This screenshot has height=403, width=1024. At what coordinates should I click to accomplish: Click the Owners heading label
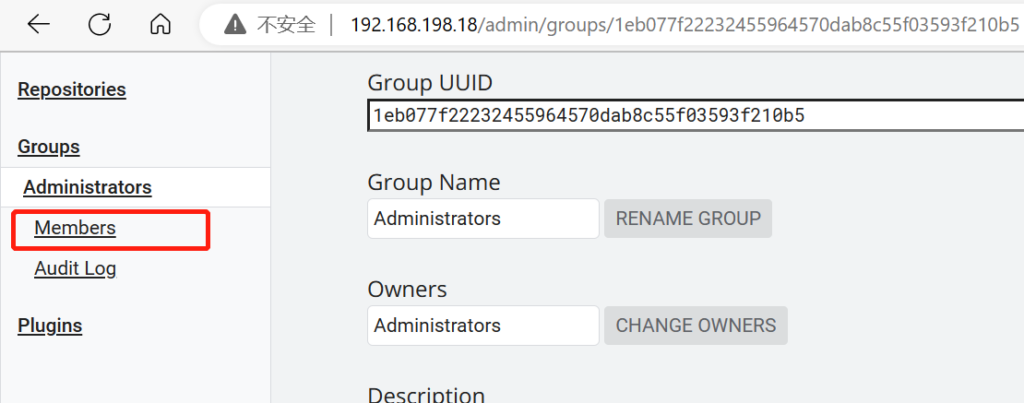(408, 289)
